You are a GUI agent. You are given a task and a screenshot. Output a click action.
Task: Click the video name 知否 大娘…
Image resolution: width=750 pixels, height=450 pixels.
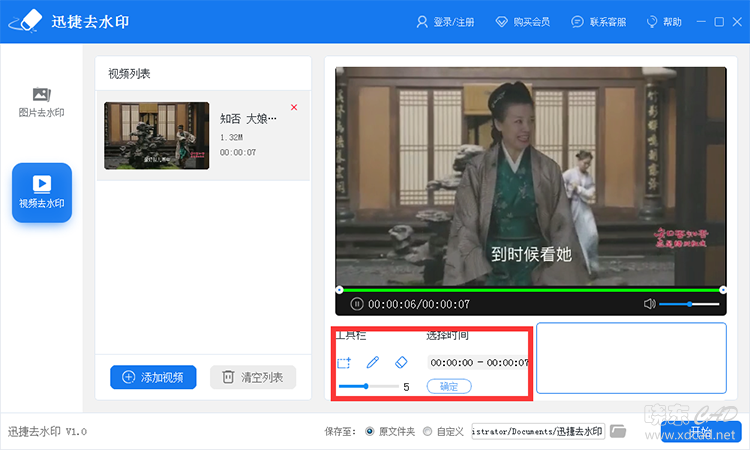(x=248, y=119)
